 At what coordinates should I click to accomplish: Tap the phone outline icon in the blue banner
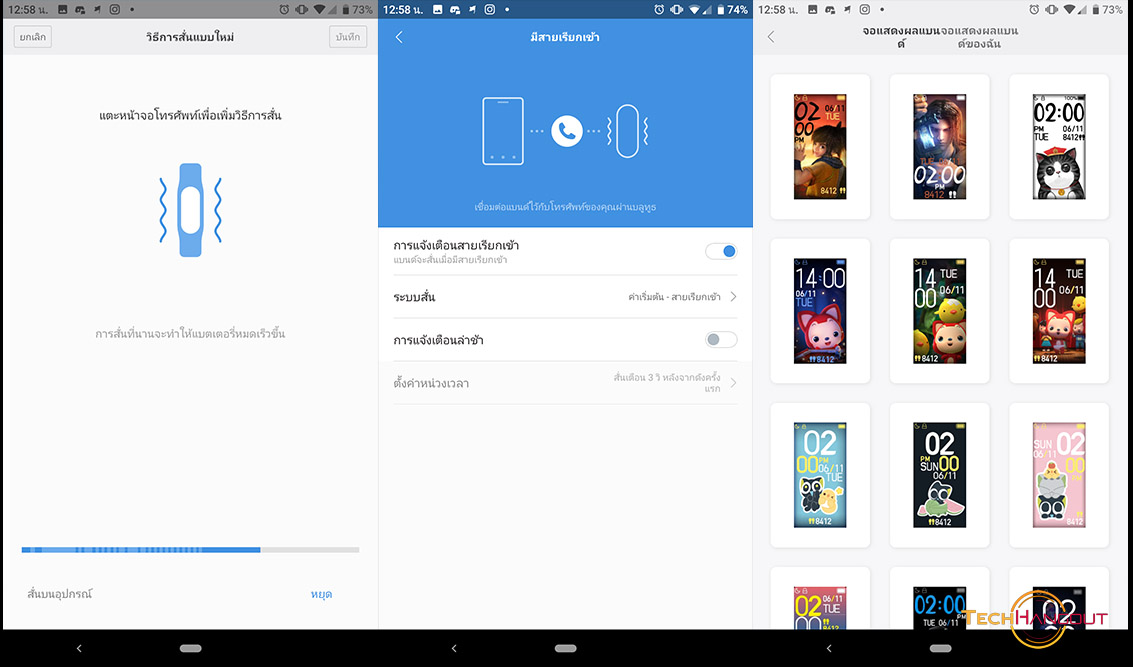tap(503, 131)
